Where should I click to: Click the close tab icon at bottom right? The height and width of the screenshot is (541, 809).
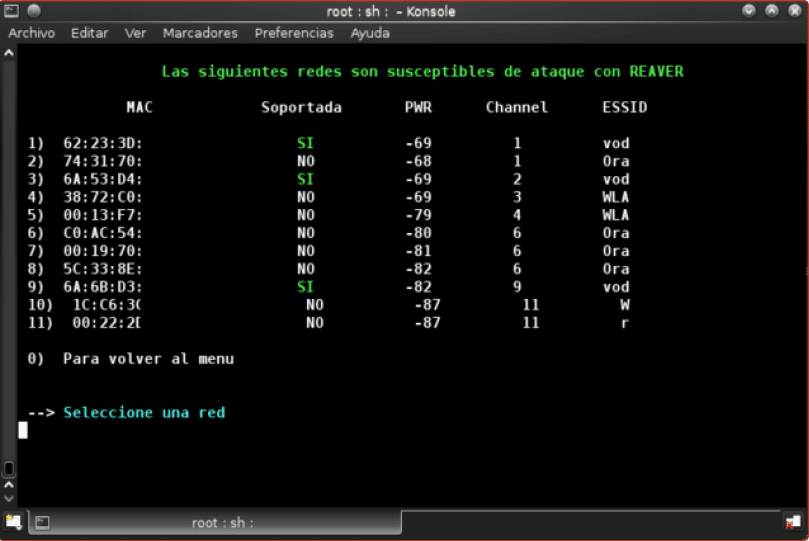[792, 522]
